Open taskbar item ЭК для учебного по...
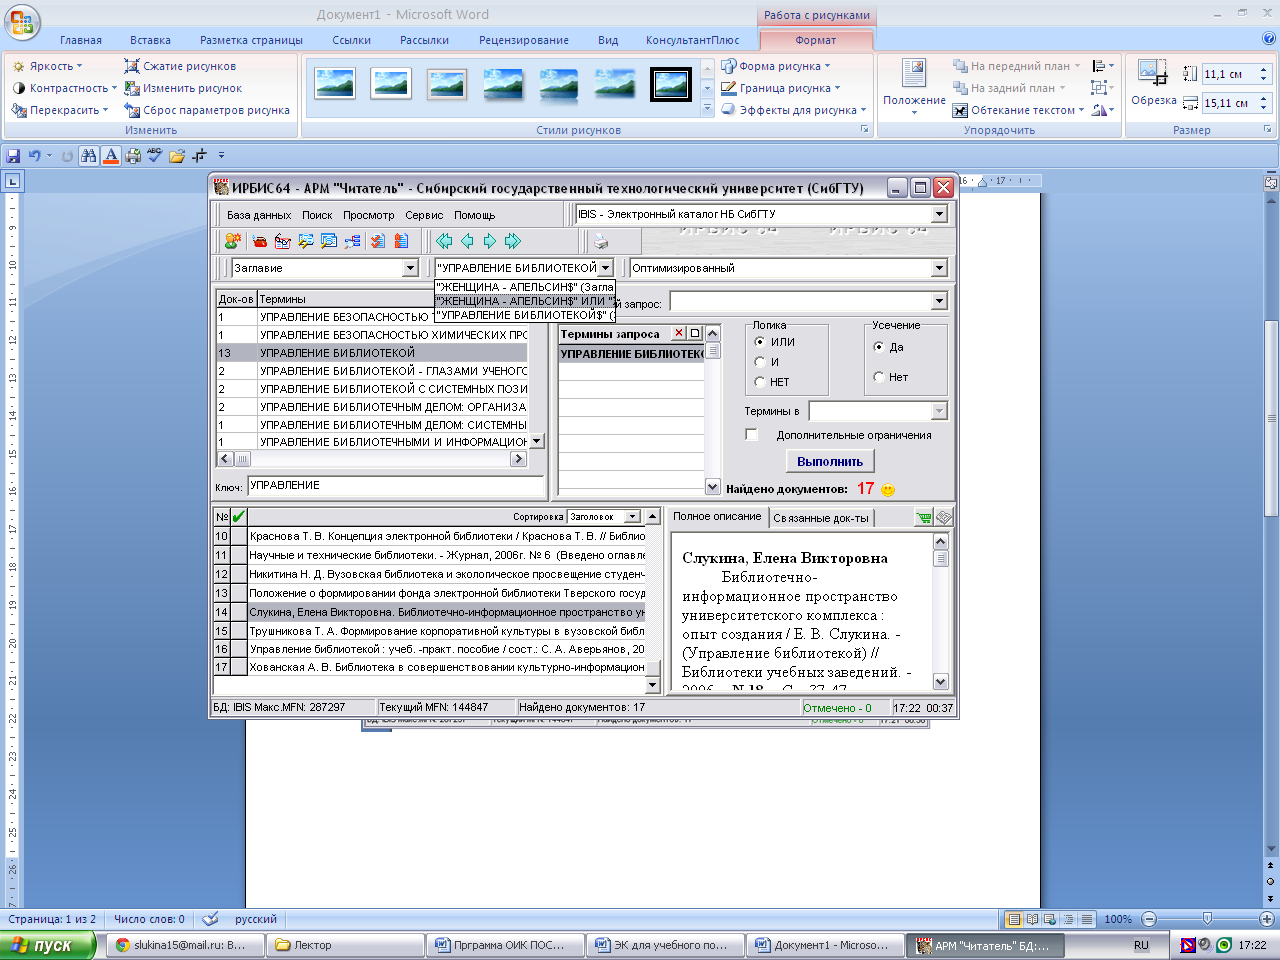Viewport: 1280px width, 960px height. (664, 945)
